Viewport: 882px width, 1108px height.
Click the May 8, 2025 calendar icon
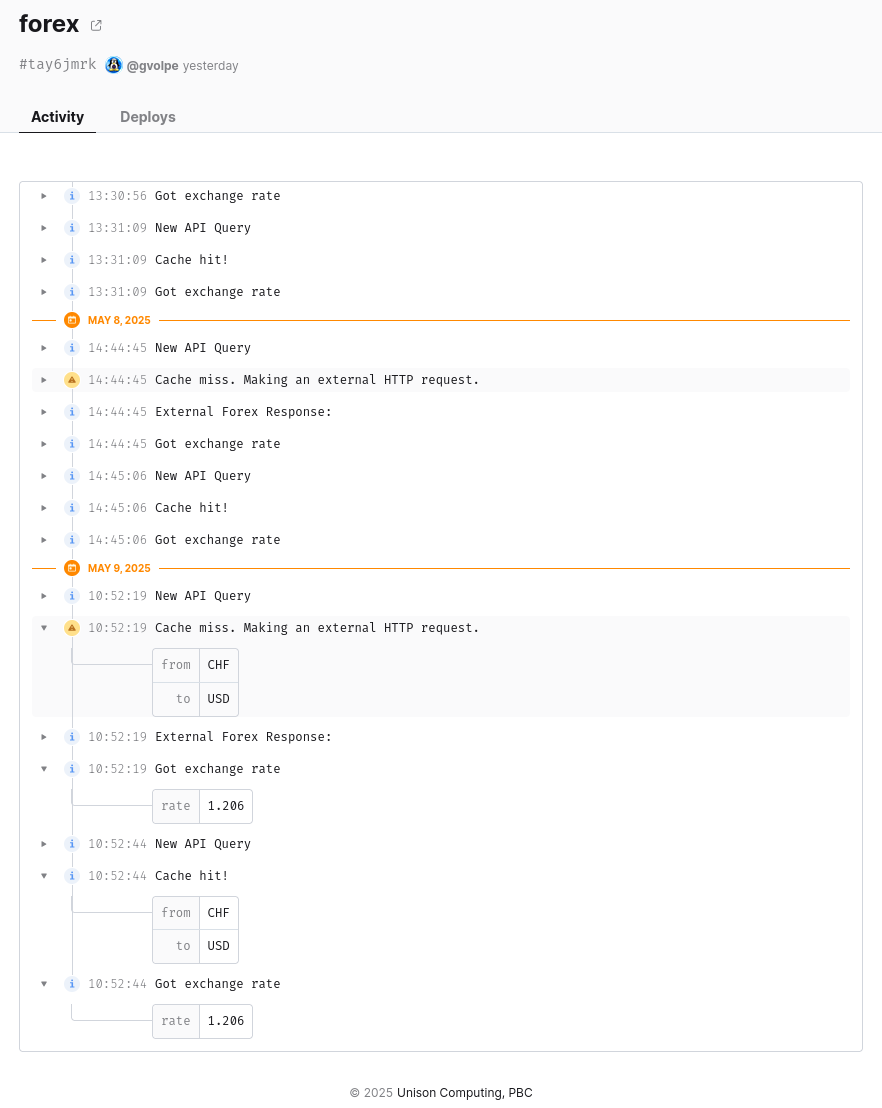72,320
